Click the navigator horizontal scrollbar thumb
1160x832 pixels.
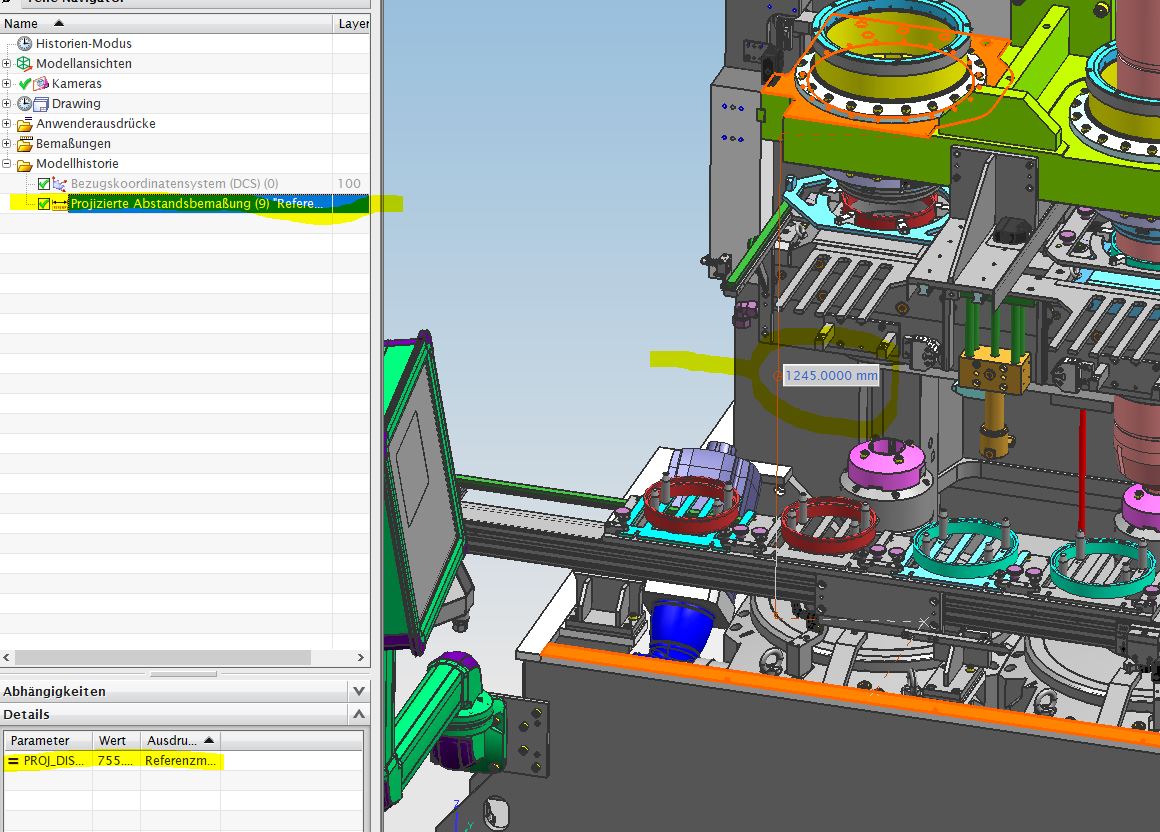tap(163, 657)
